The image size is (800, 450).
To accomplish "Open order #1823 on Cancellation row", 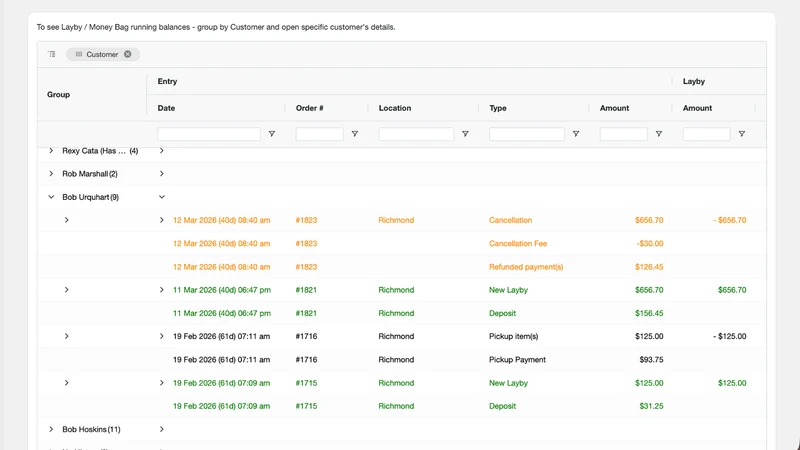I will click(x=306, y=220).
